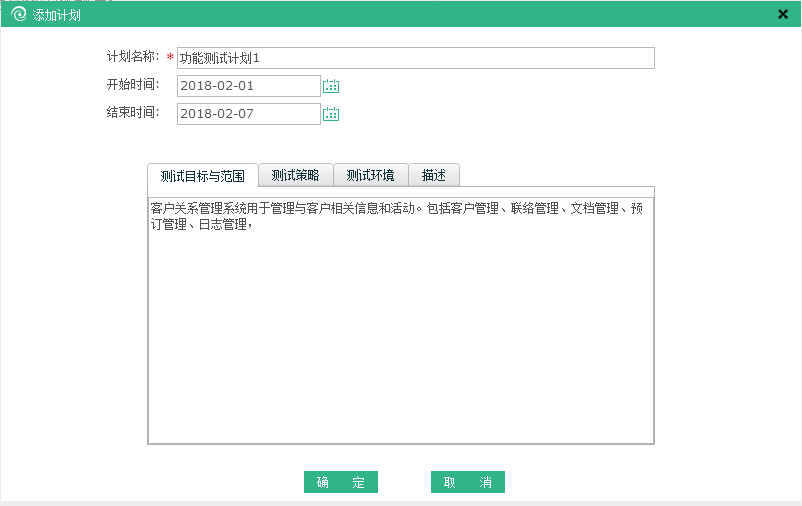Click the 开始时间 label
Image resolution: width=802 pixels, height=506 pixels.
[x=133, y=84]
